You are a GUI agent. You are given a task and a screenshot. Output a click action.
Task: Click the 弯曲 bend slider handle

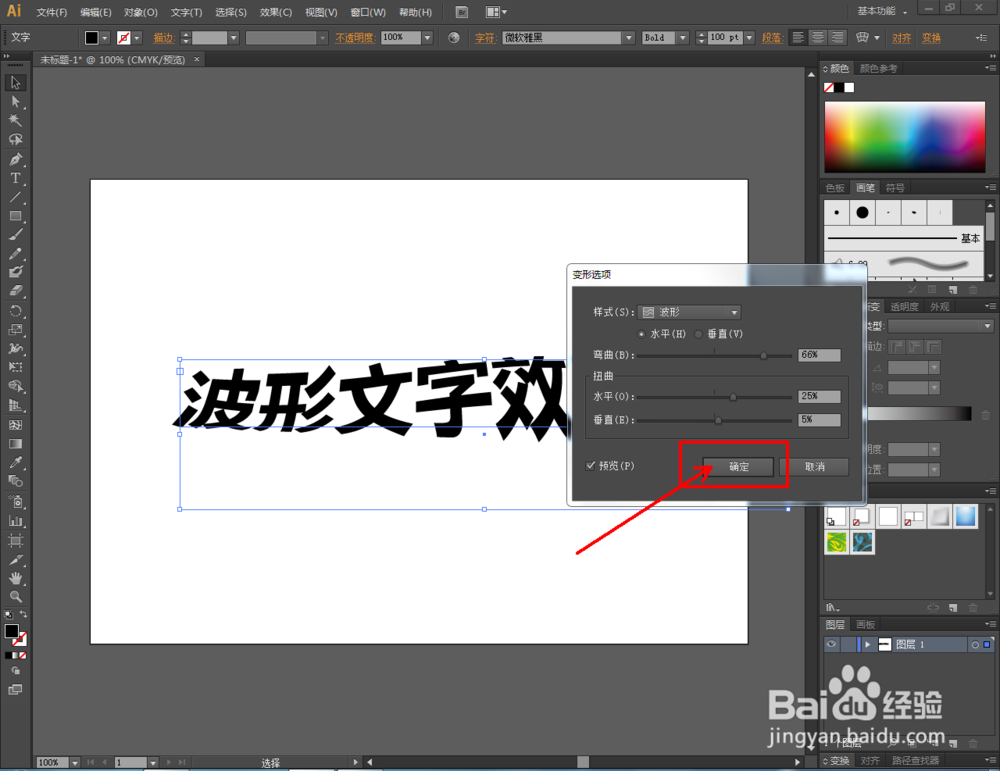pyautogui.click(x=762, y=355)
